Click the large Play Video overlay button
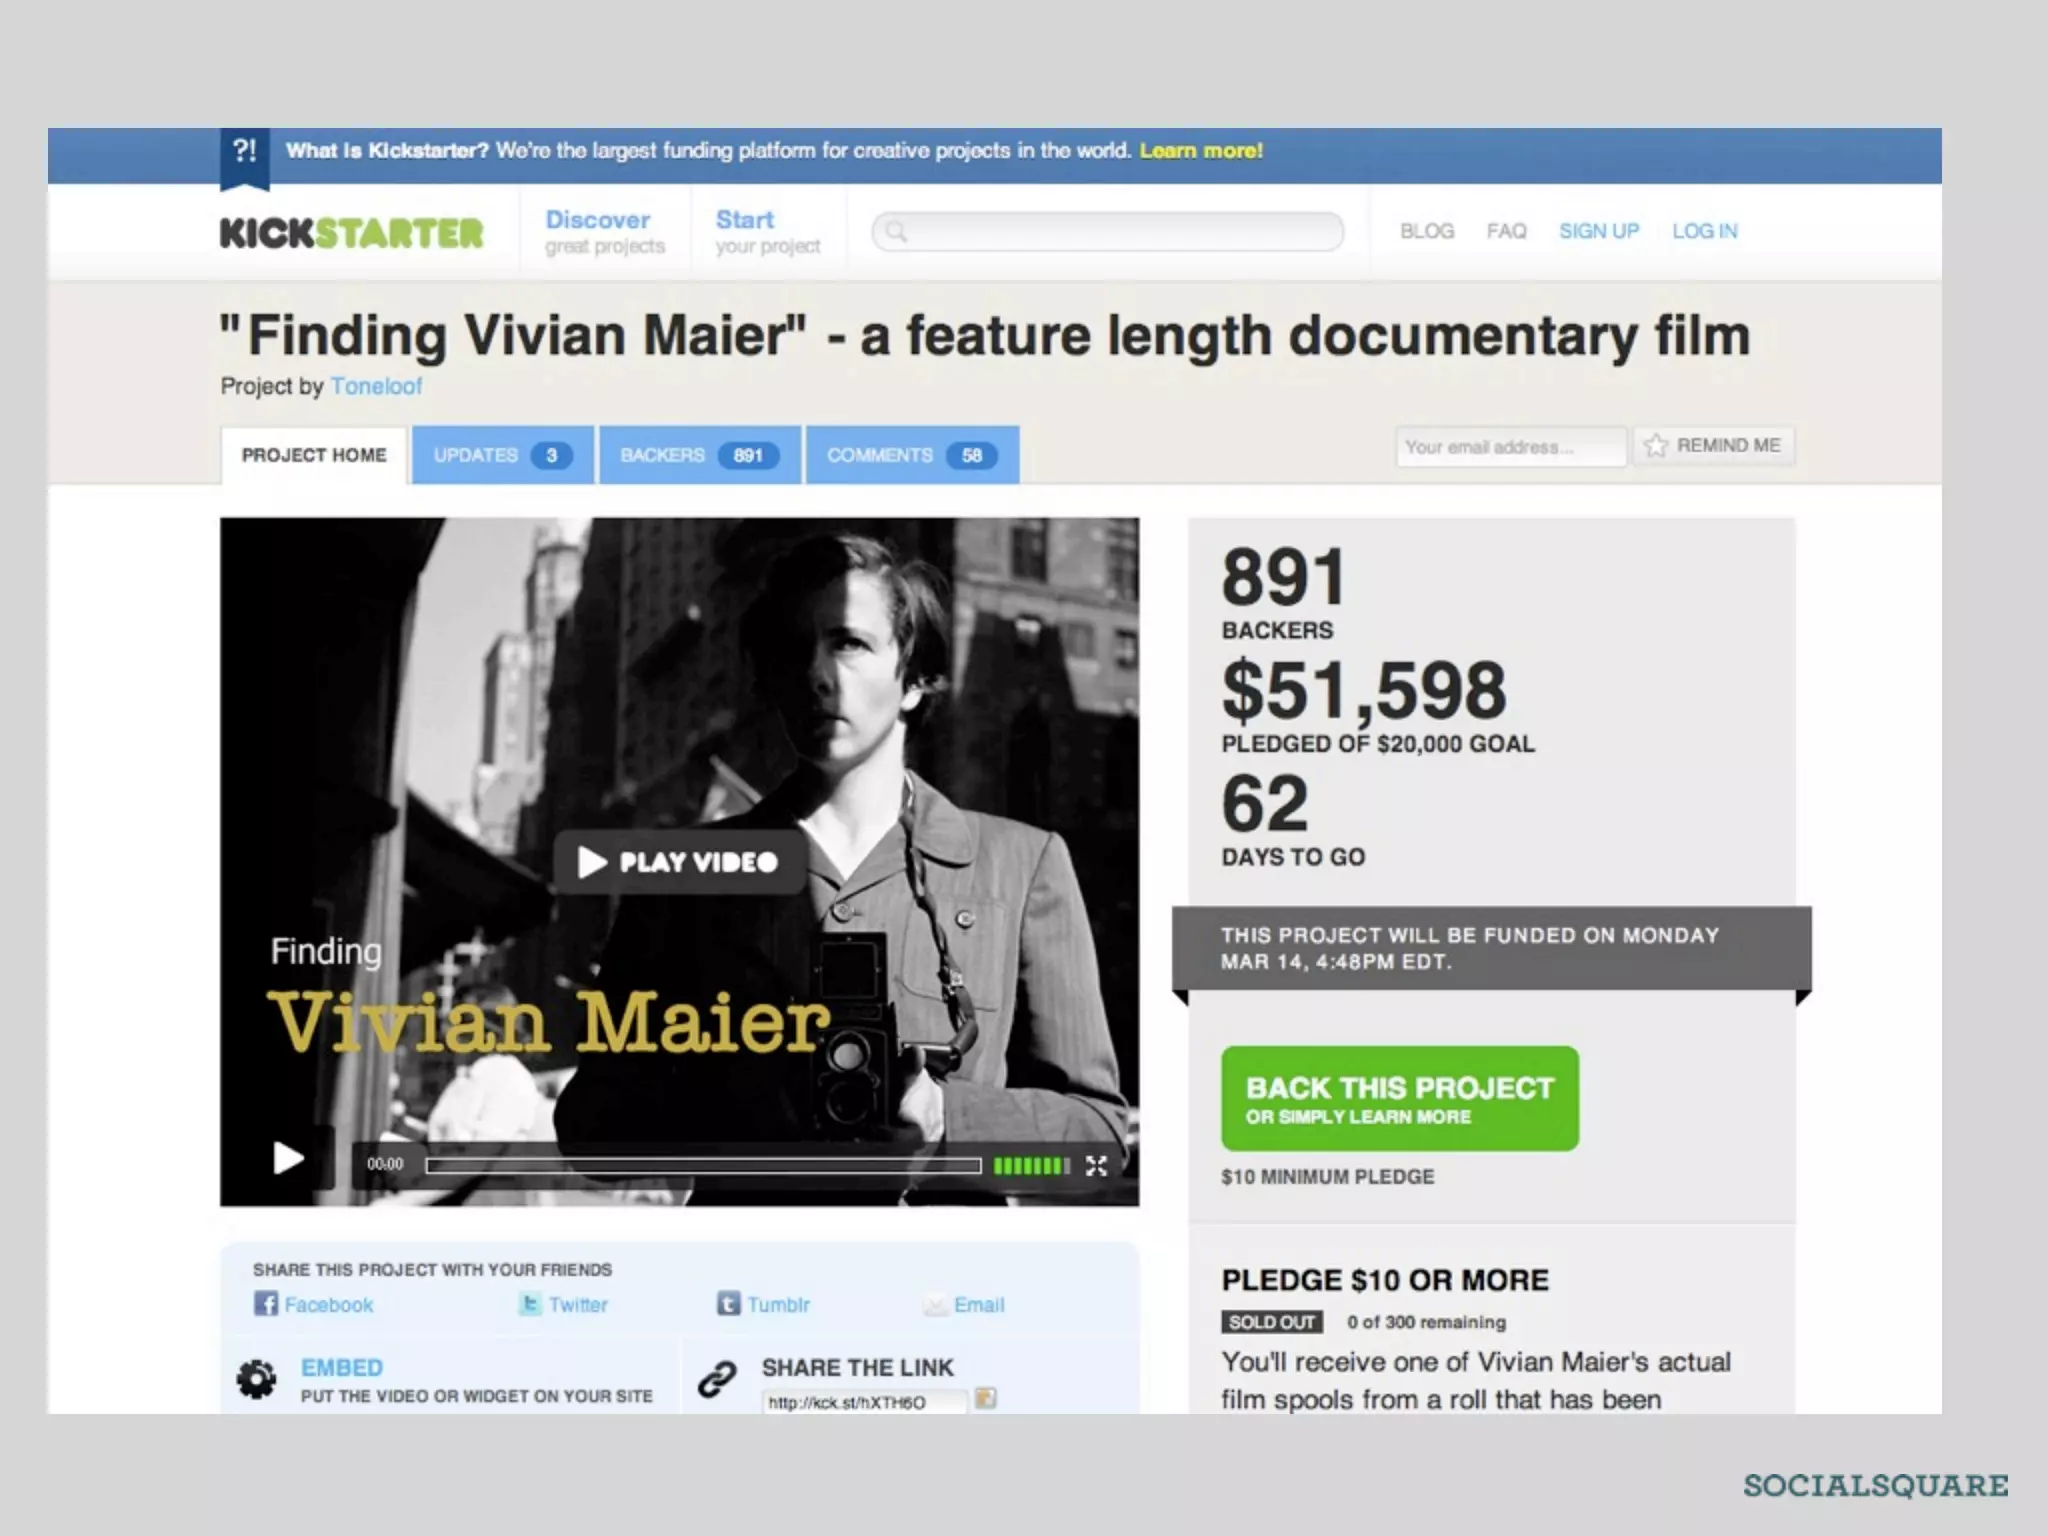This screenshot has width=2048, height=1536. [x=680, y=861]
